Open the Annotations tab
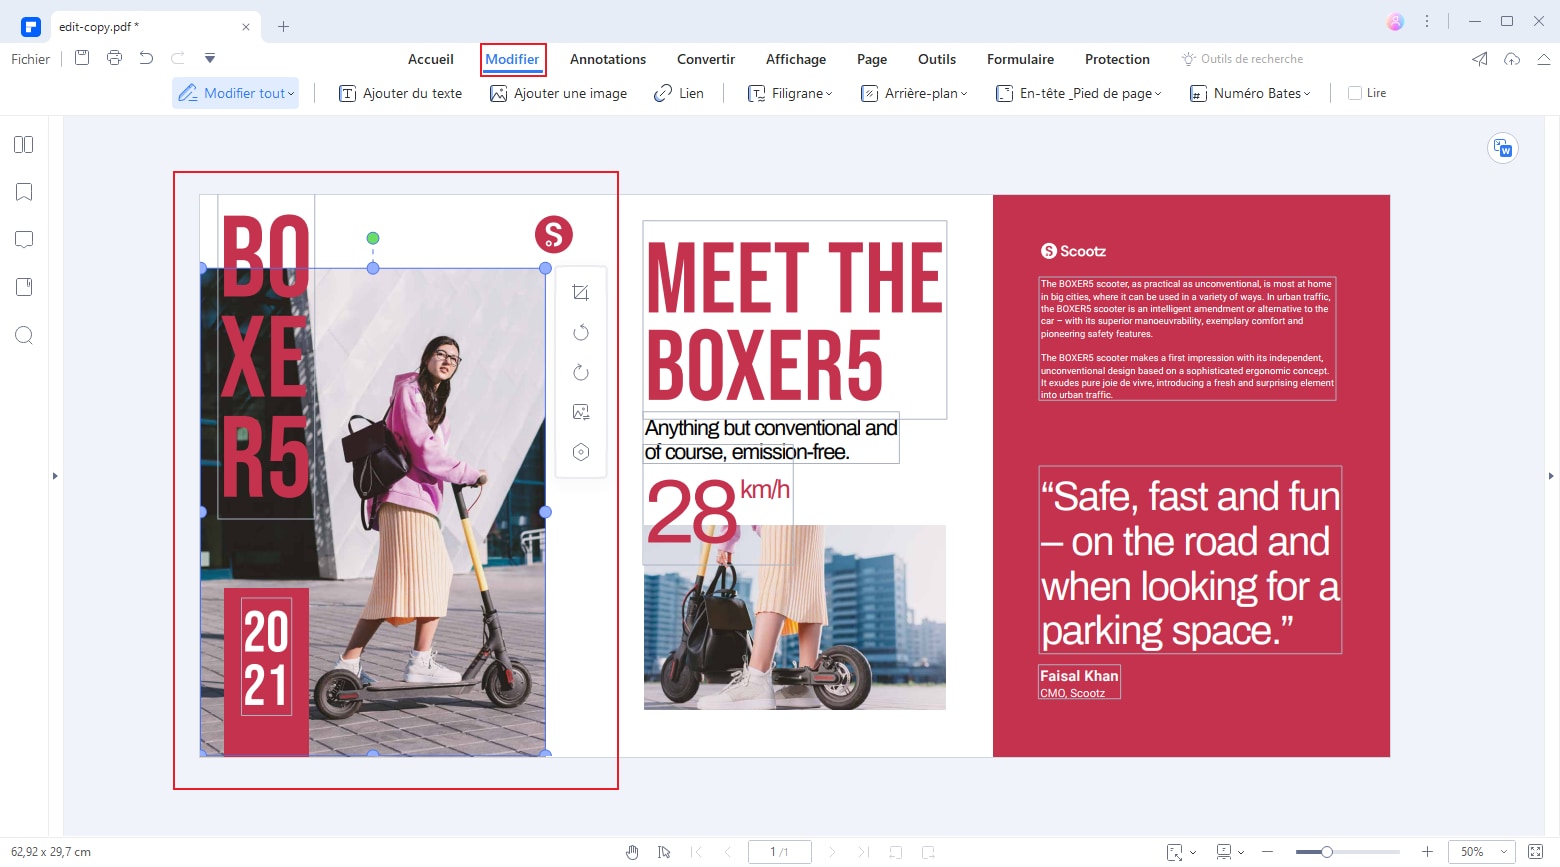Image resolution: width=1560 pixels, height=867 pixels. [608, 59]
